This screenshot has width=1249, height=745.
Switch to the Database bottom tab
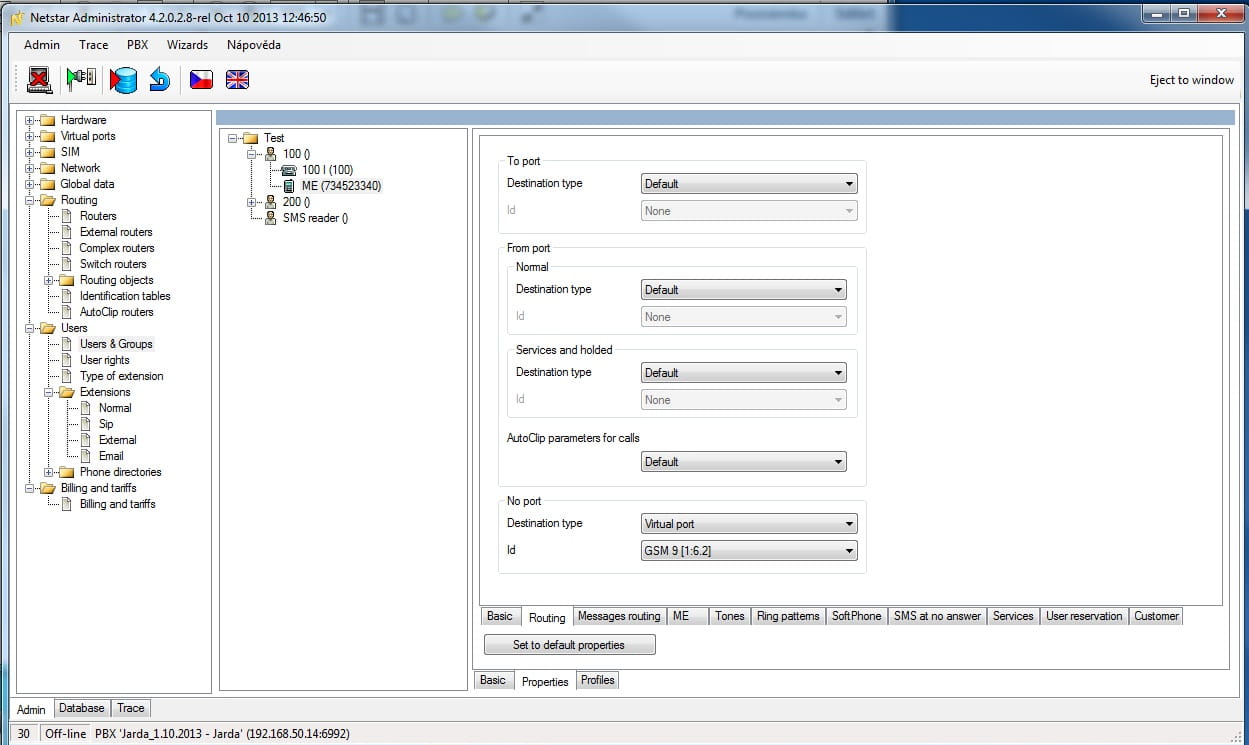click(x=82, y=708)
